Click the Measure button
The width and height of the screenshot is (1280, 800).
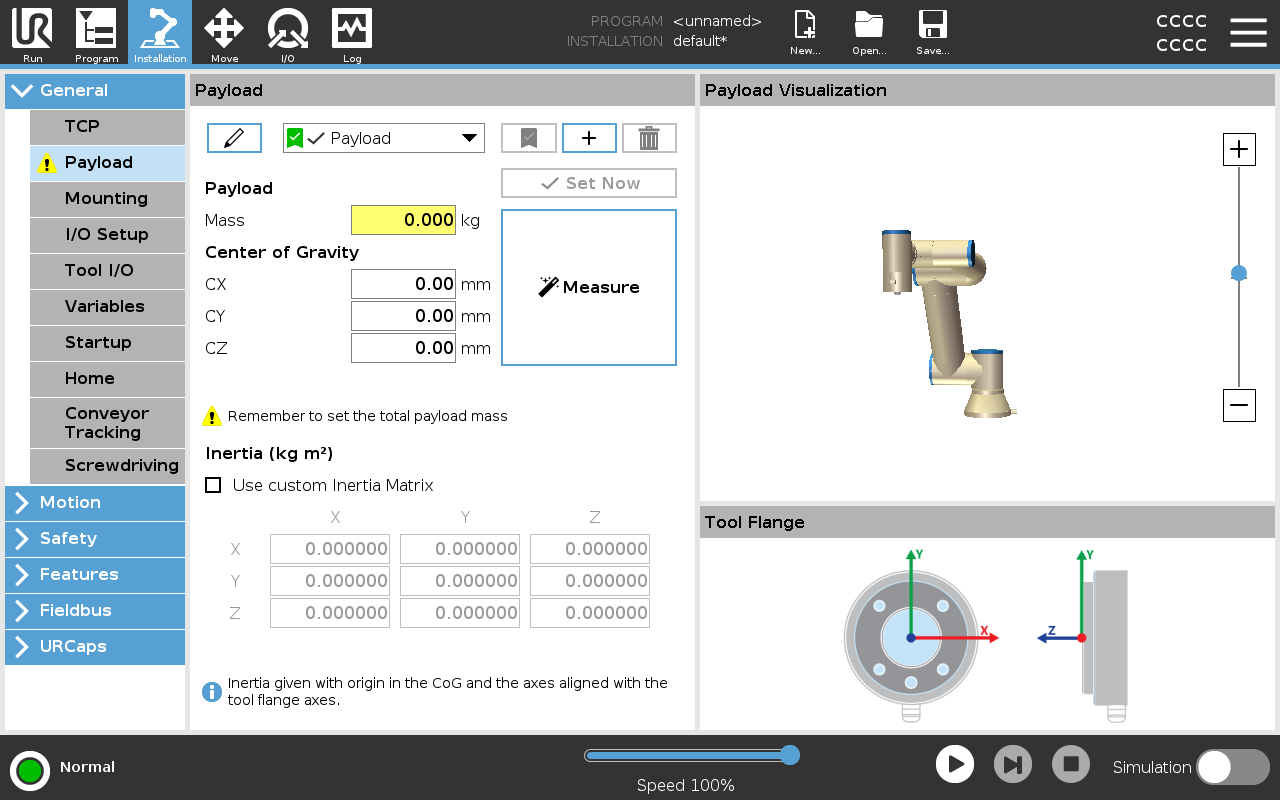589,287
